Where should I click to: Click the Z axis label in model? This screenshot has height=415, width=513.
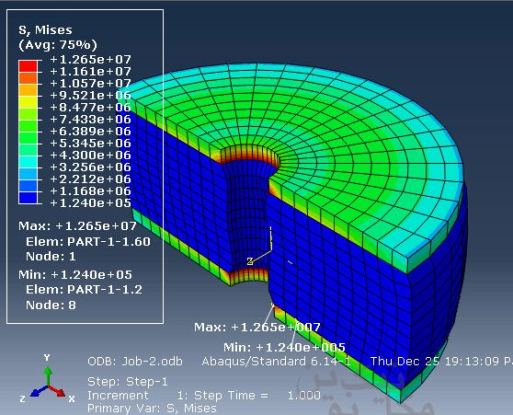coord(250,261)
